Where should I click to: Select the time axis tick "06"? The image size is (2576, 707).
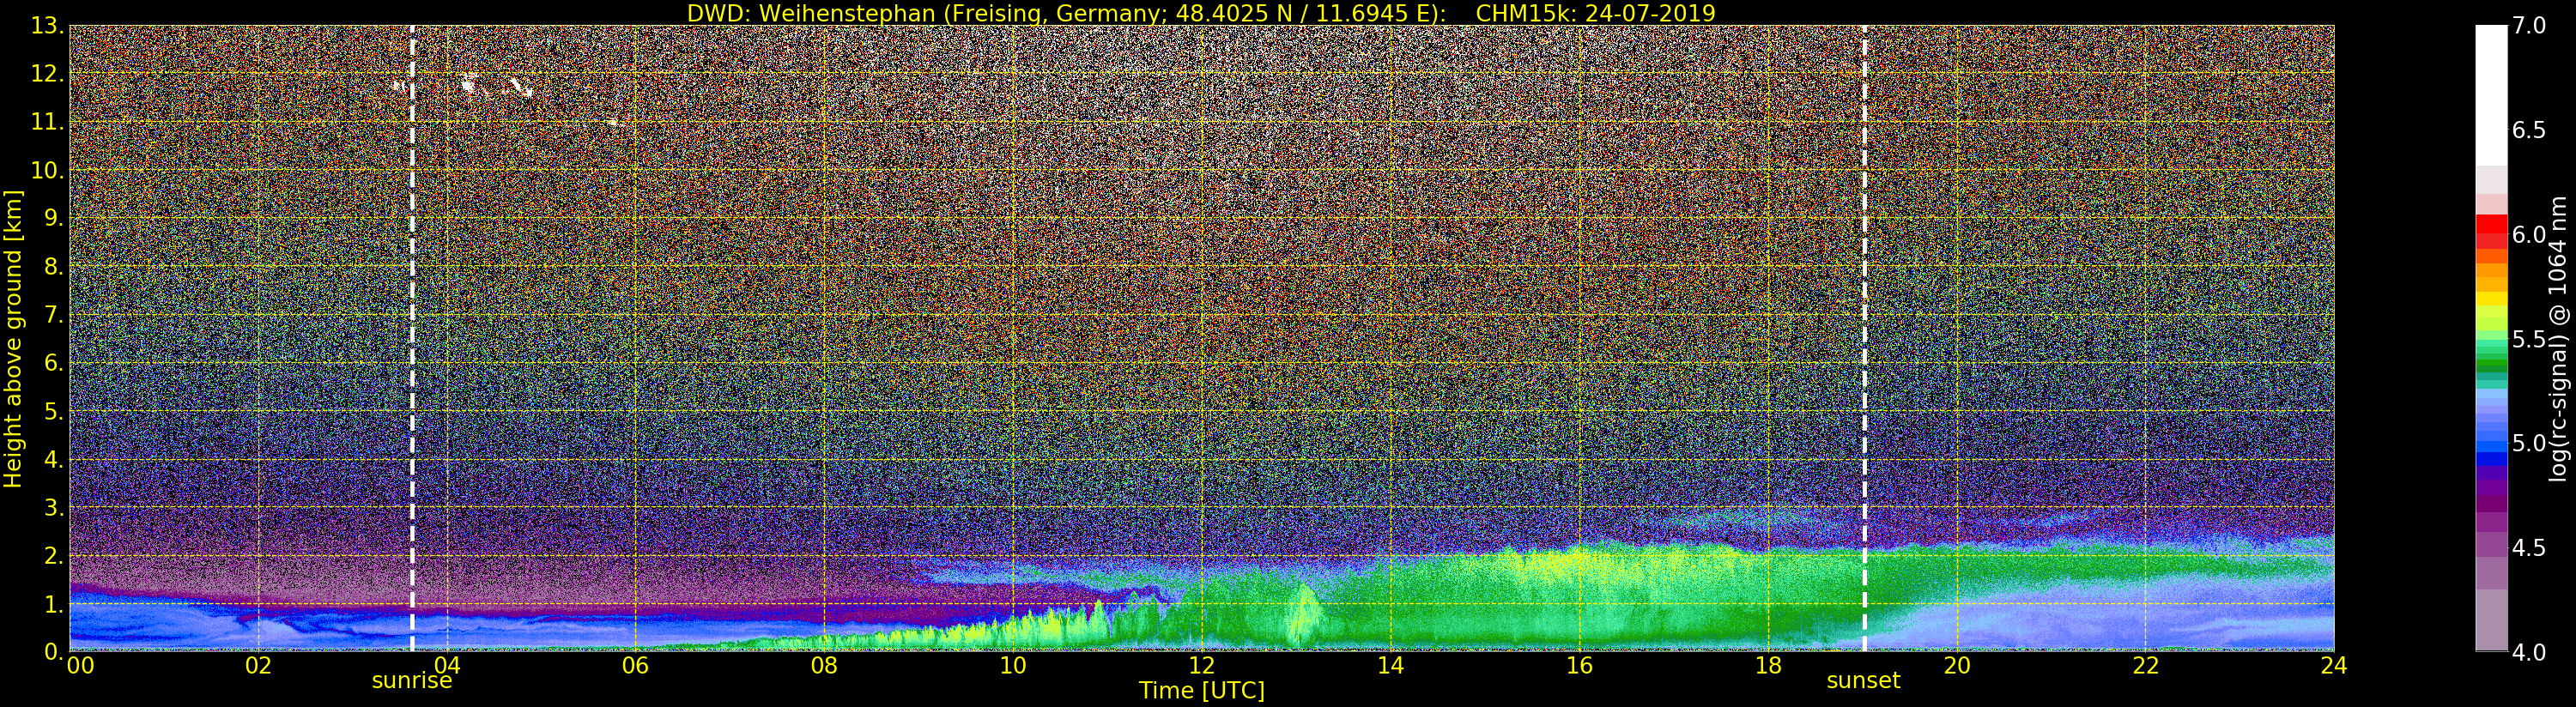point(636,666)
